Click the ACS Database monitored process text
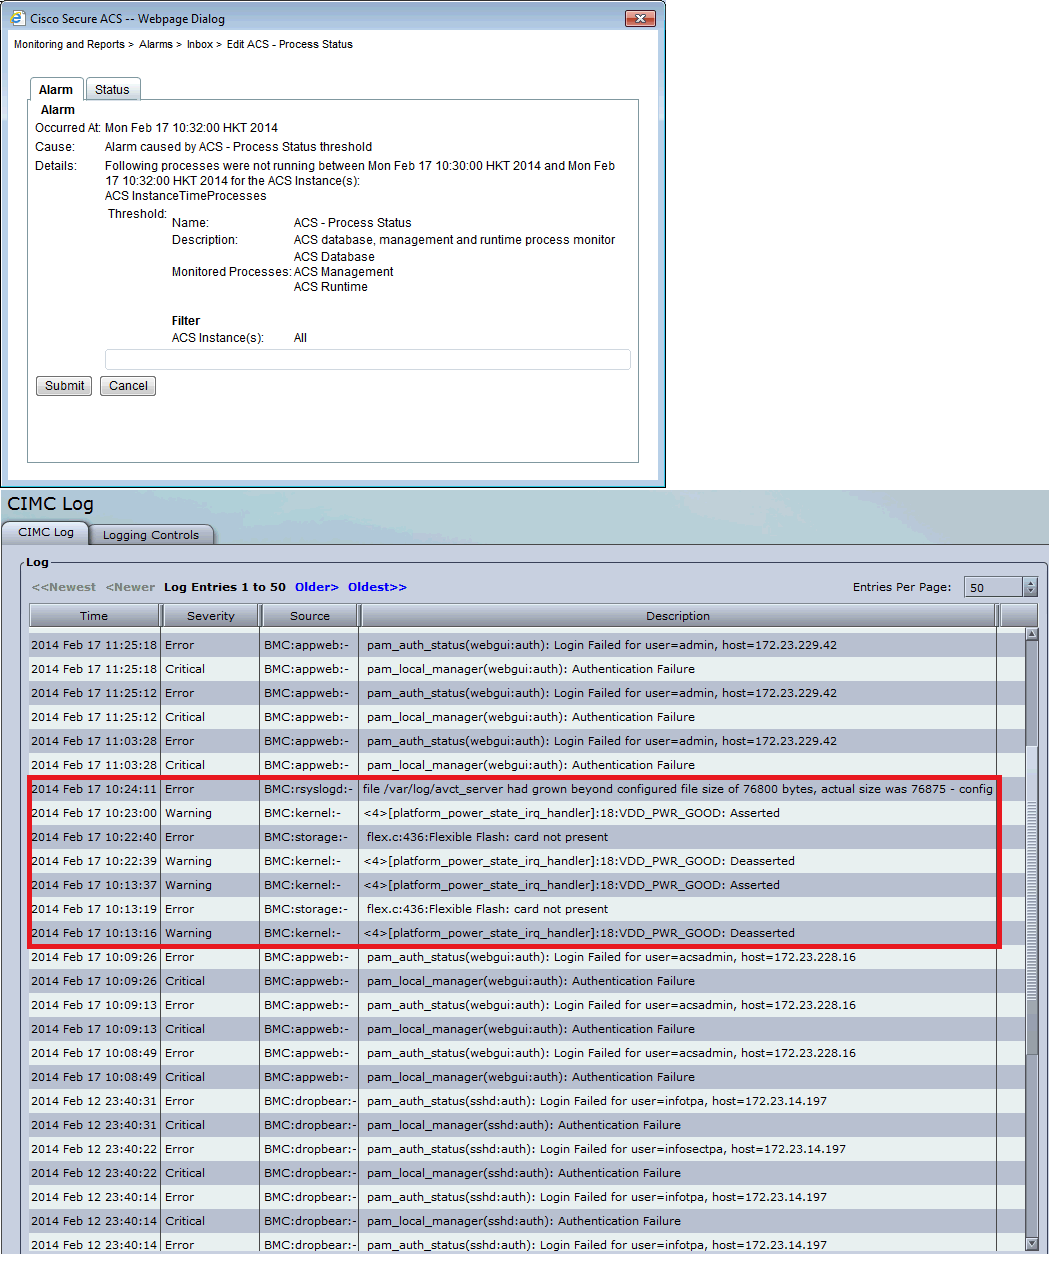Screen dimensions: 1049x1270 click(x=334, y=257)
